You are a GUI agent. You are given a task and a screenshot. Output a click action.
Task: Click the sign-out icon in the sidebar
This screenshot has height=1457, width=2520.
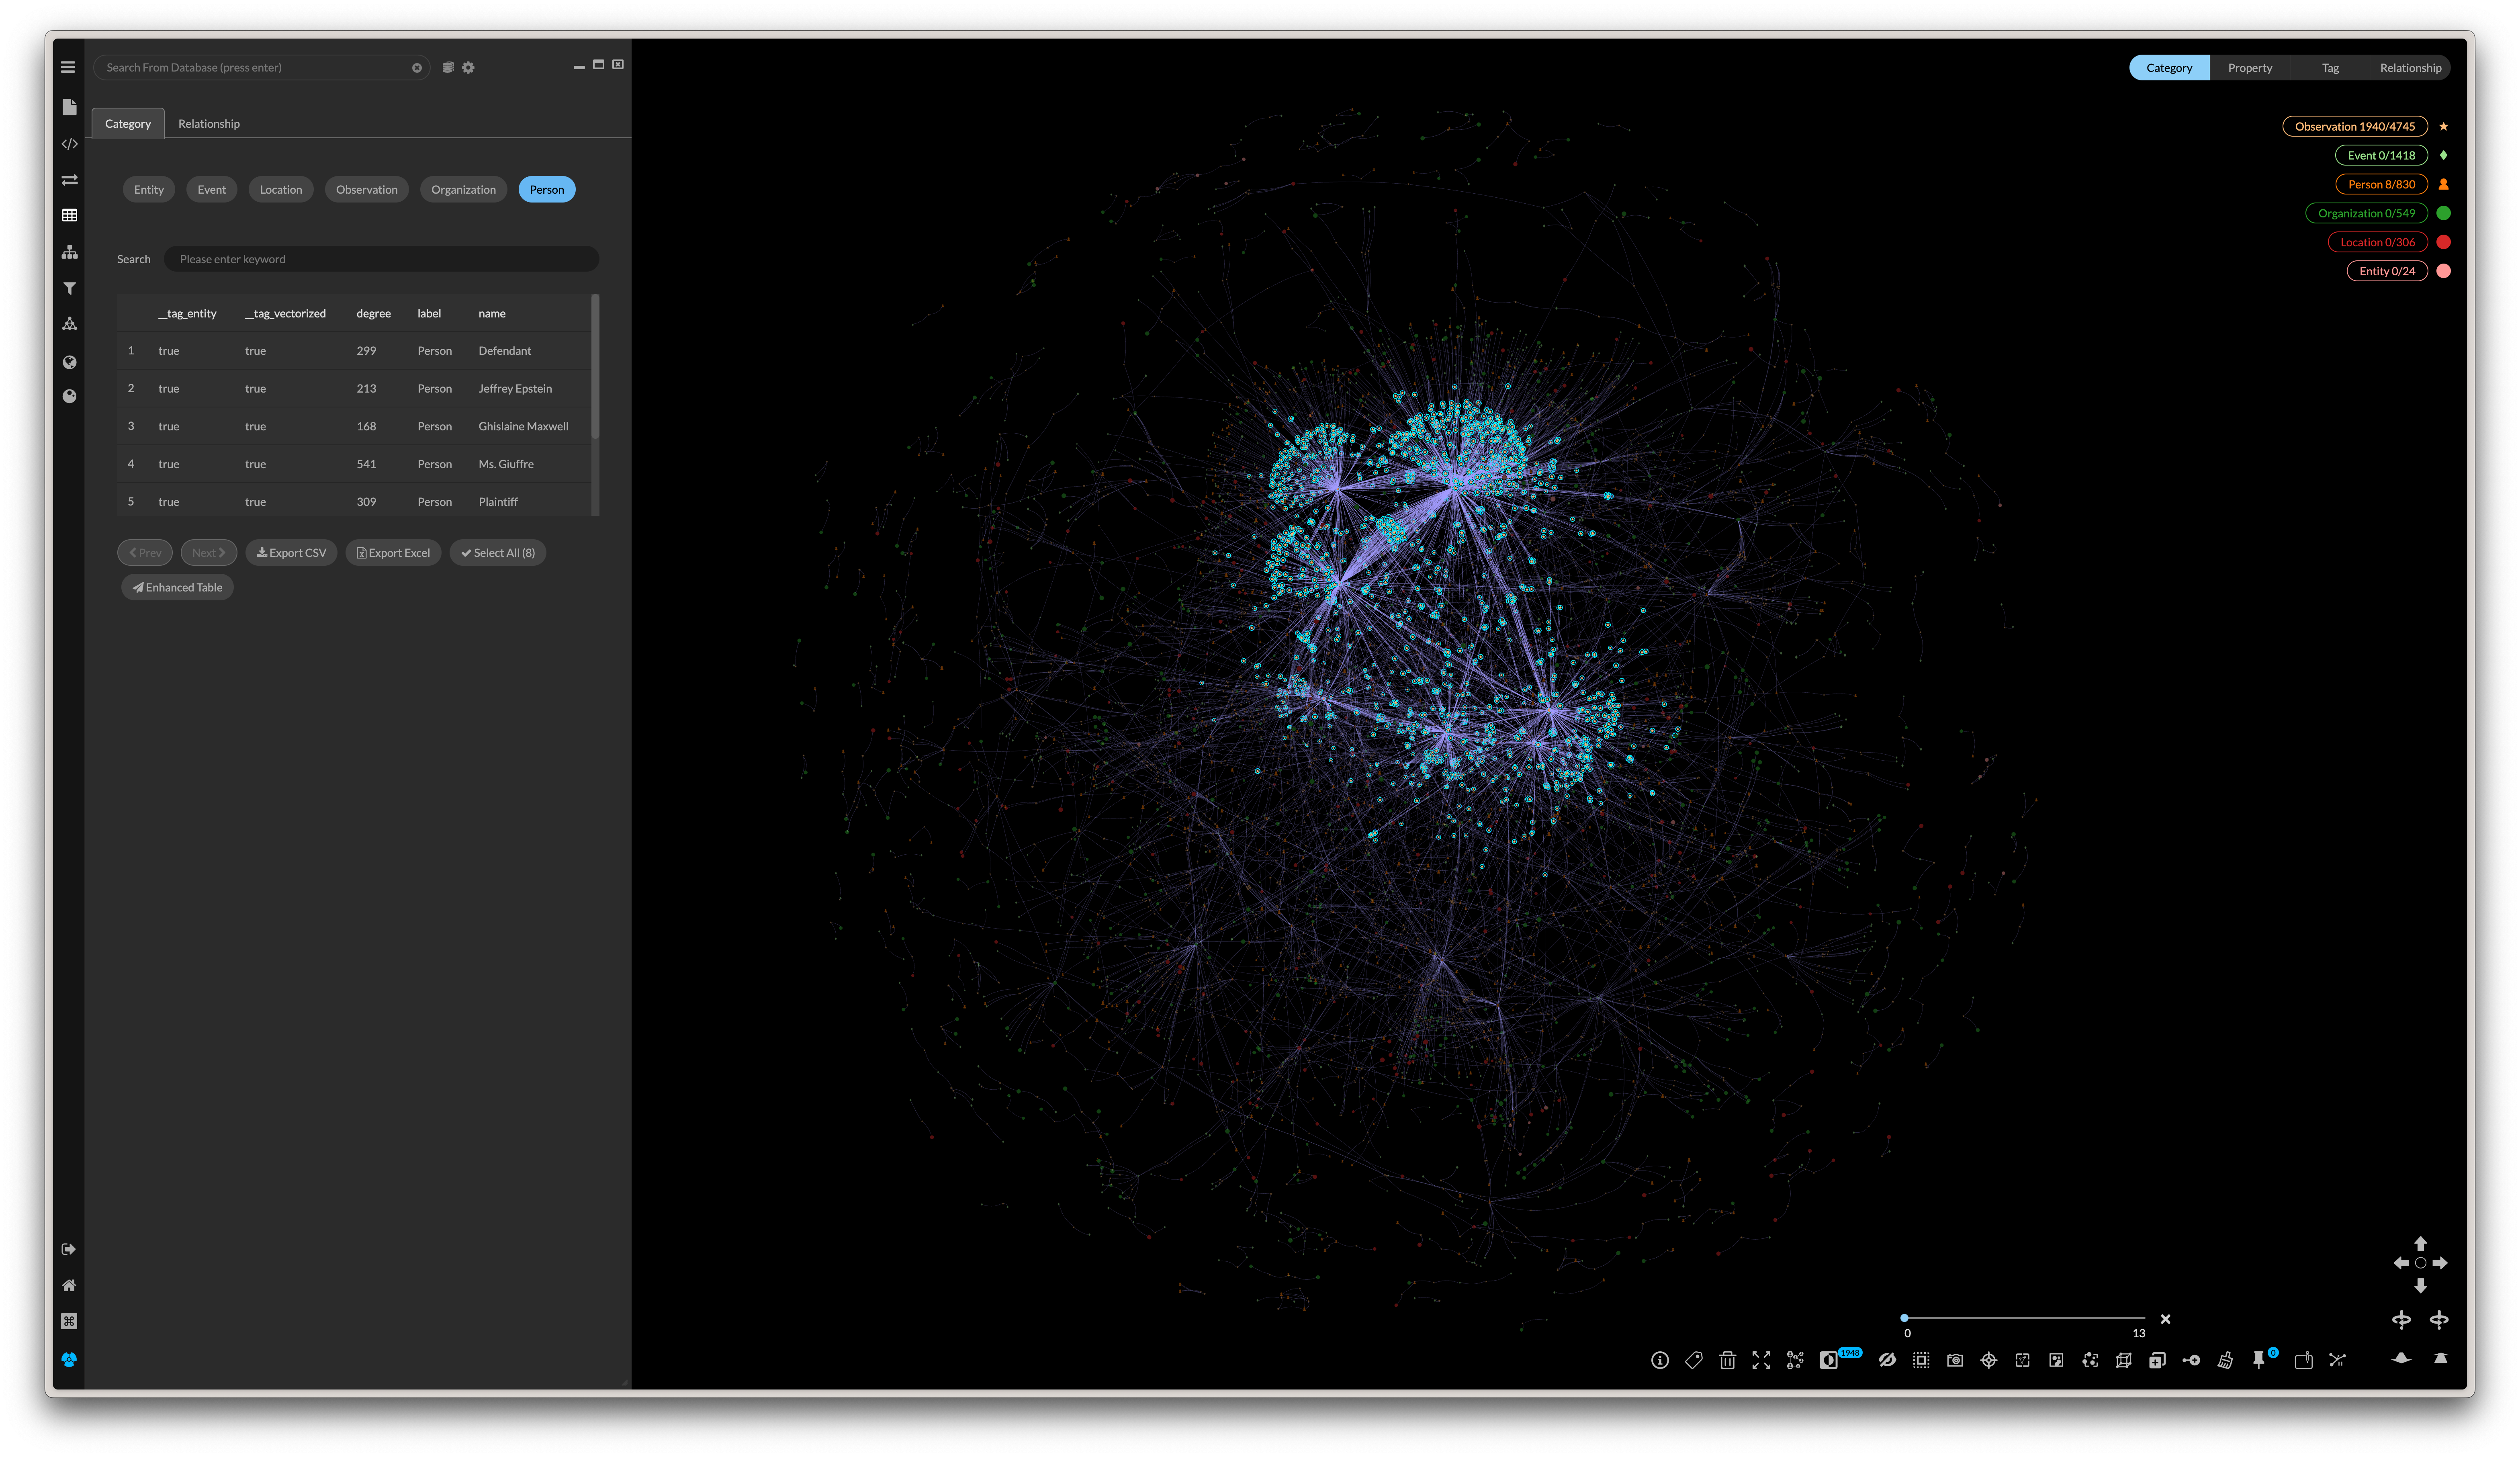(x=69, y=1249)
